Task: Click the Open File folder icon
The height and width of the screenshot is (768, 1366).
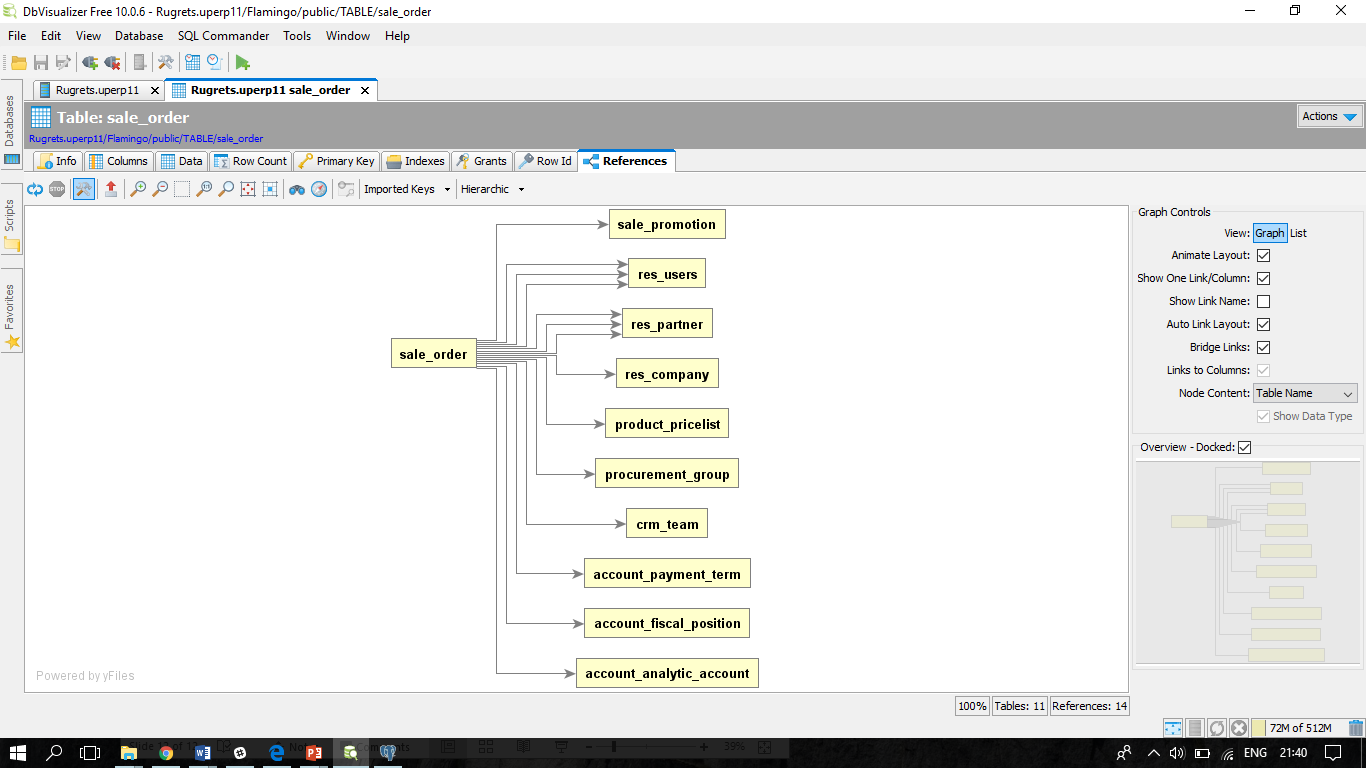Action: [x=19, y=62]
